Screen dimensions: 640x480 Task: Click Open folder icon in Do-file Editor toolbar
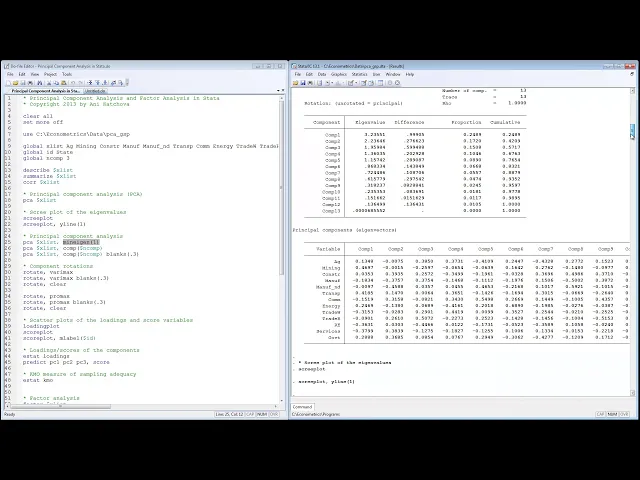16,83
